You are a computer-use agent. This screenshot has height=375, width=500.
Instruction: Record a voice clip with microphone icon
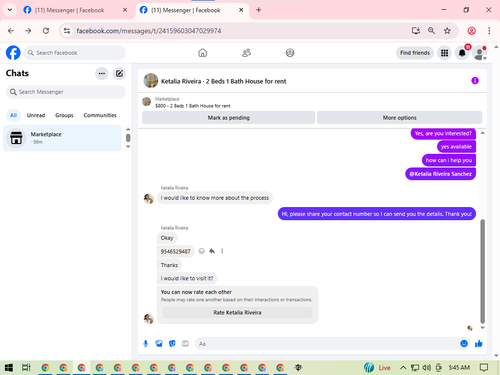(146, 343)
